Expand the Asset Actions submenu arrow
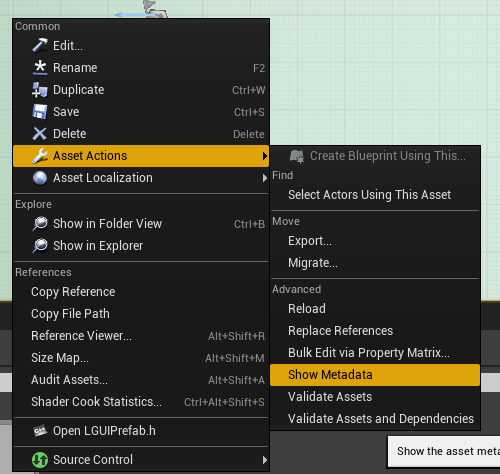Screen dimensions: 500x474 click(265, 156)
